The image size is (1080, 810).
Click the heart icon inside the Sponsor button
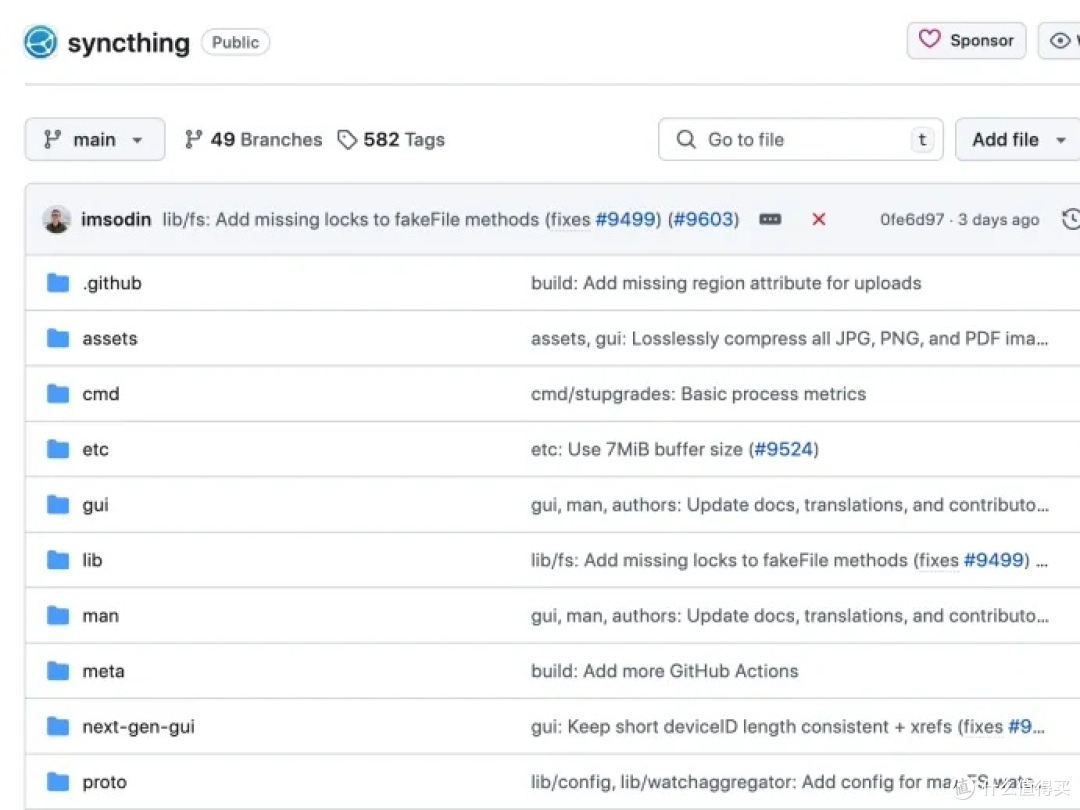929,40
